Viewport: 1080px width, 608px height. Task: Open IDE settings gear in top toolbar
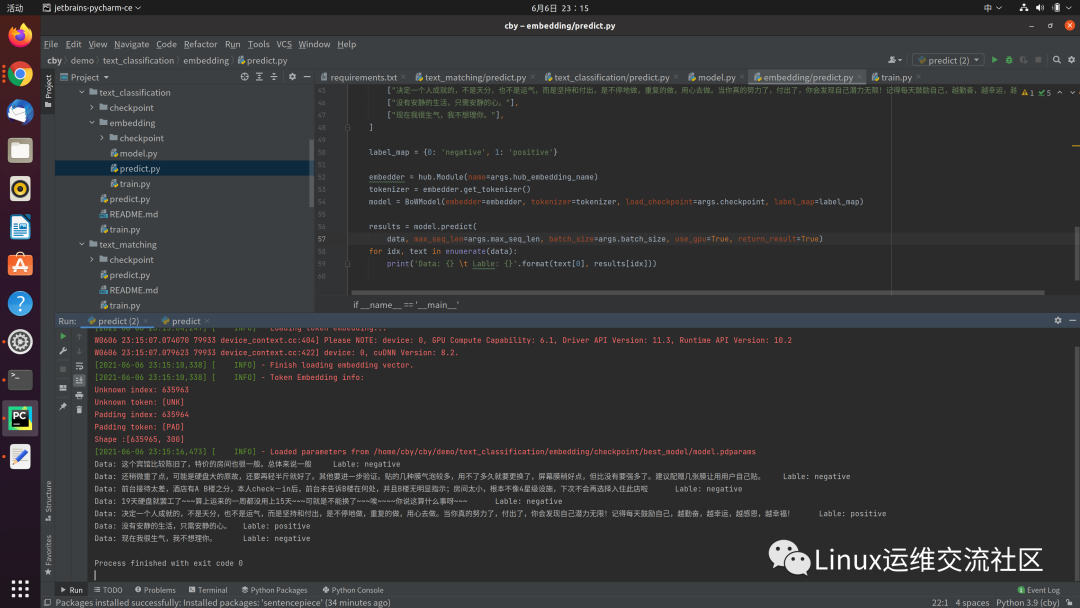[1072, 60]
